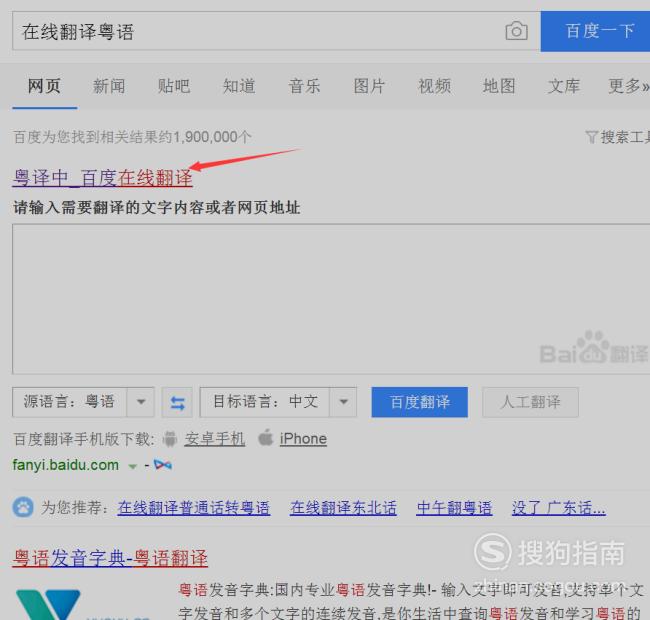The image size is (650, 620).
Task: Open the 粤译中_百度在线翻译 result link
Action: (102, 178)
